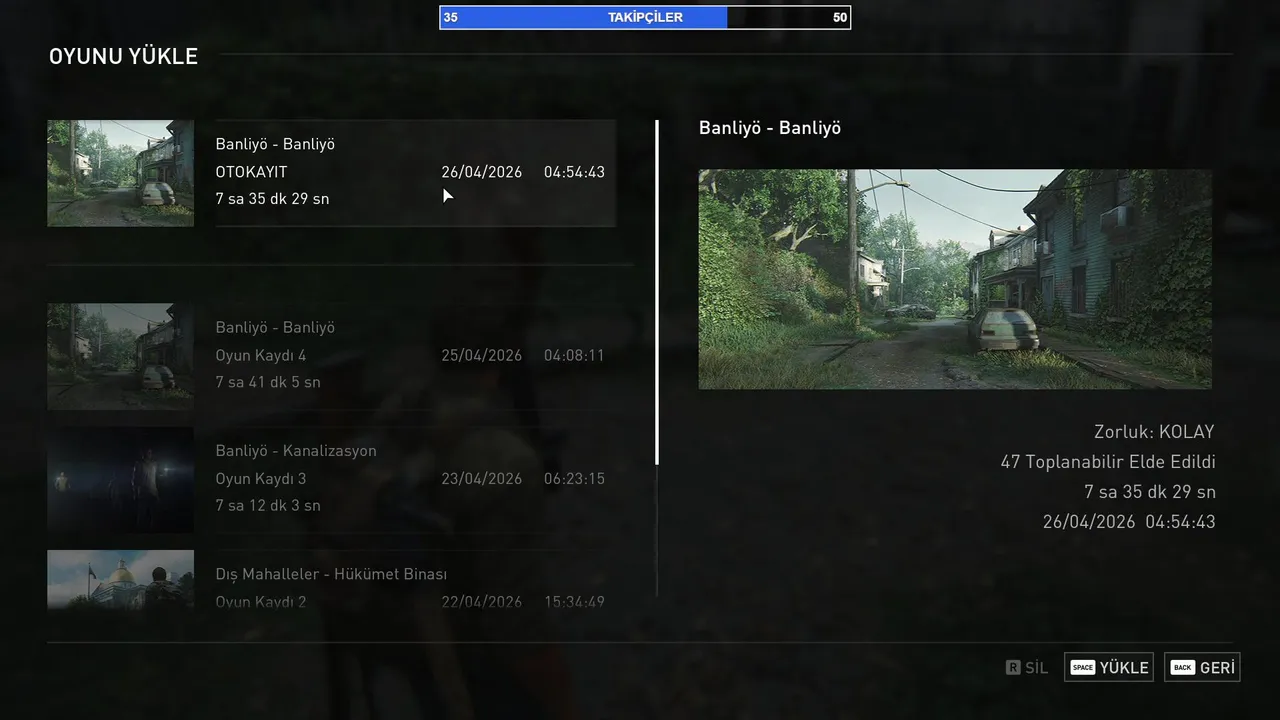Click the BACK key icon
Image resolution: width=1280 pixels, height=720 pixels.
pyautogui.click(x=1183, y=667)
